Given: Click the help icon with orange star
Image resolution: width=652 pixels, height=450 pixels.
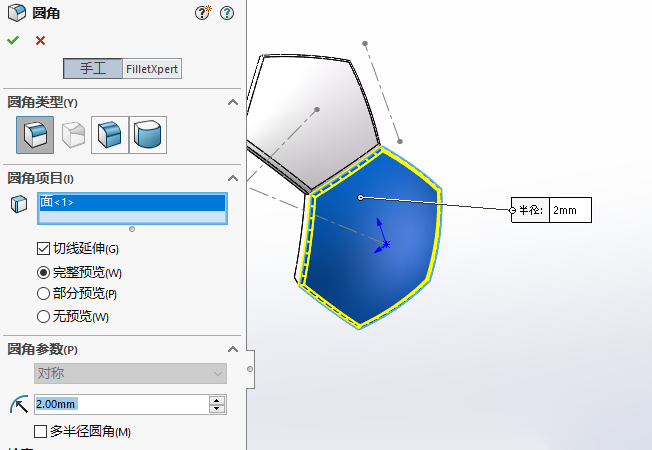Looking at the screenshot, I should (x=204, y=13).
